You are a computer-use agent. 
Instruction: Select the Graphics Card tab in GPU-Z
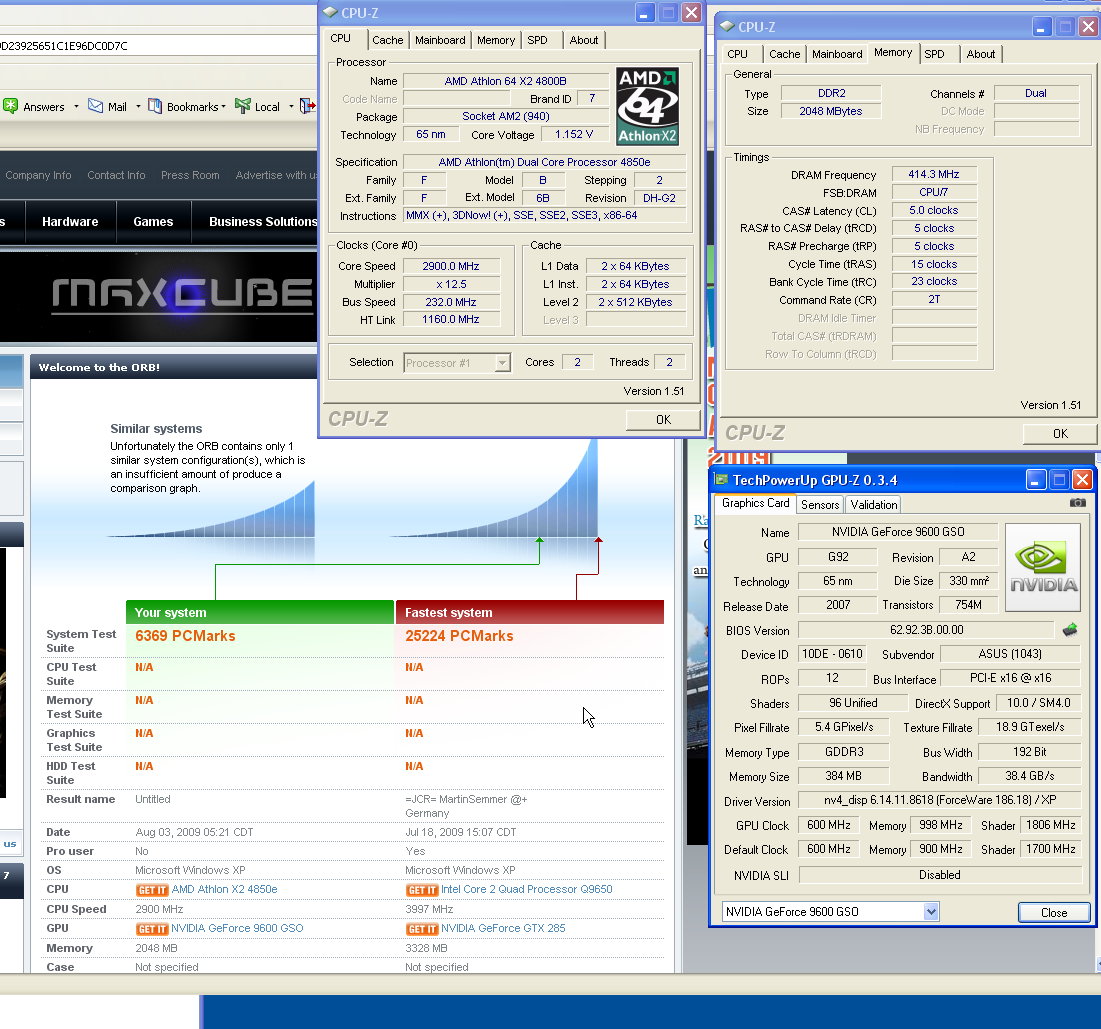pyautogui.click(x=756, y=503)
